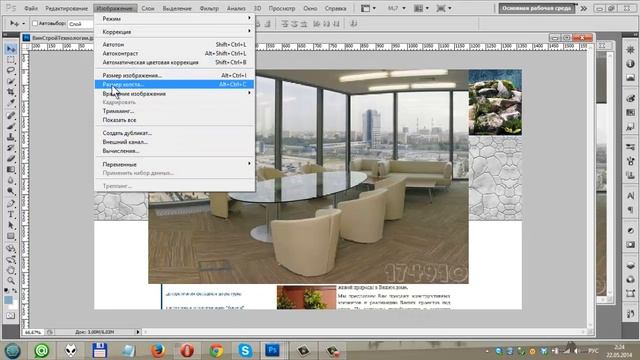Select the Path Selection tool
This screenshot has width=640, height=360.
click(x=11, y=225)
